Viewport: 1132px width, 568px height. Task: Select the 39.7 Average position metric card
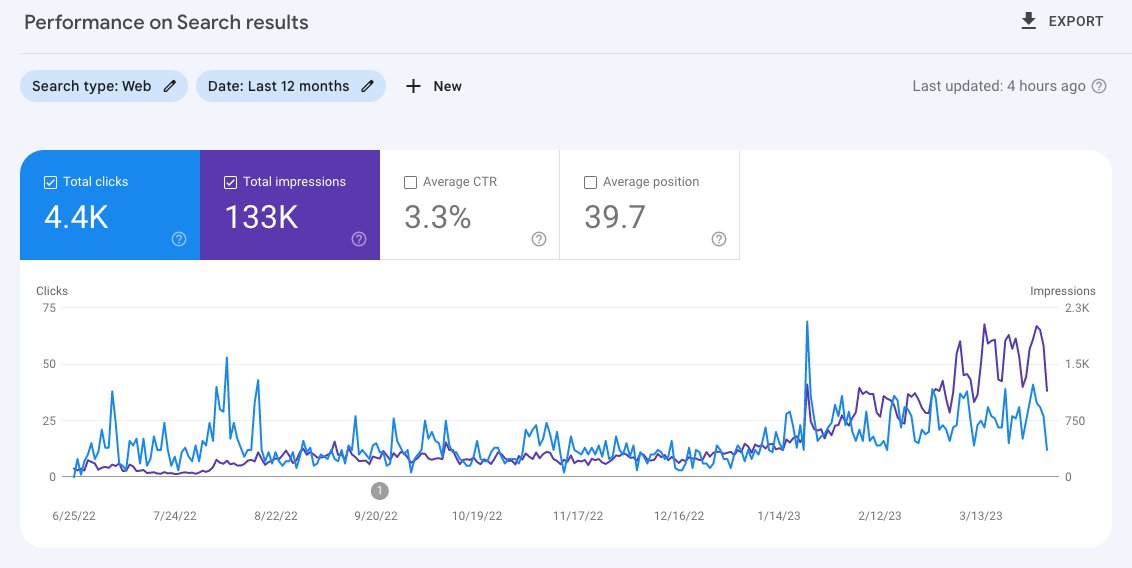point(649,205)
